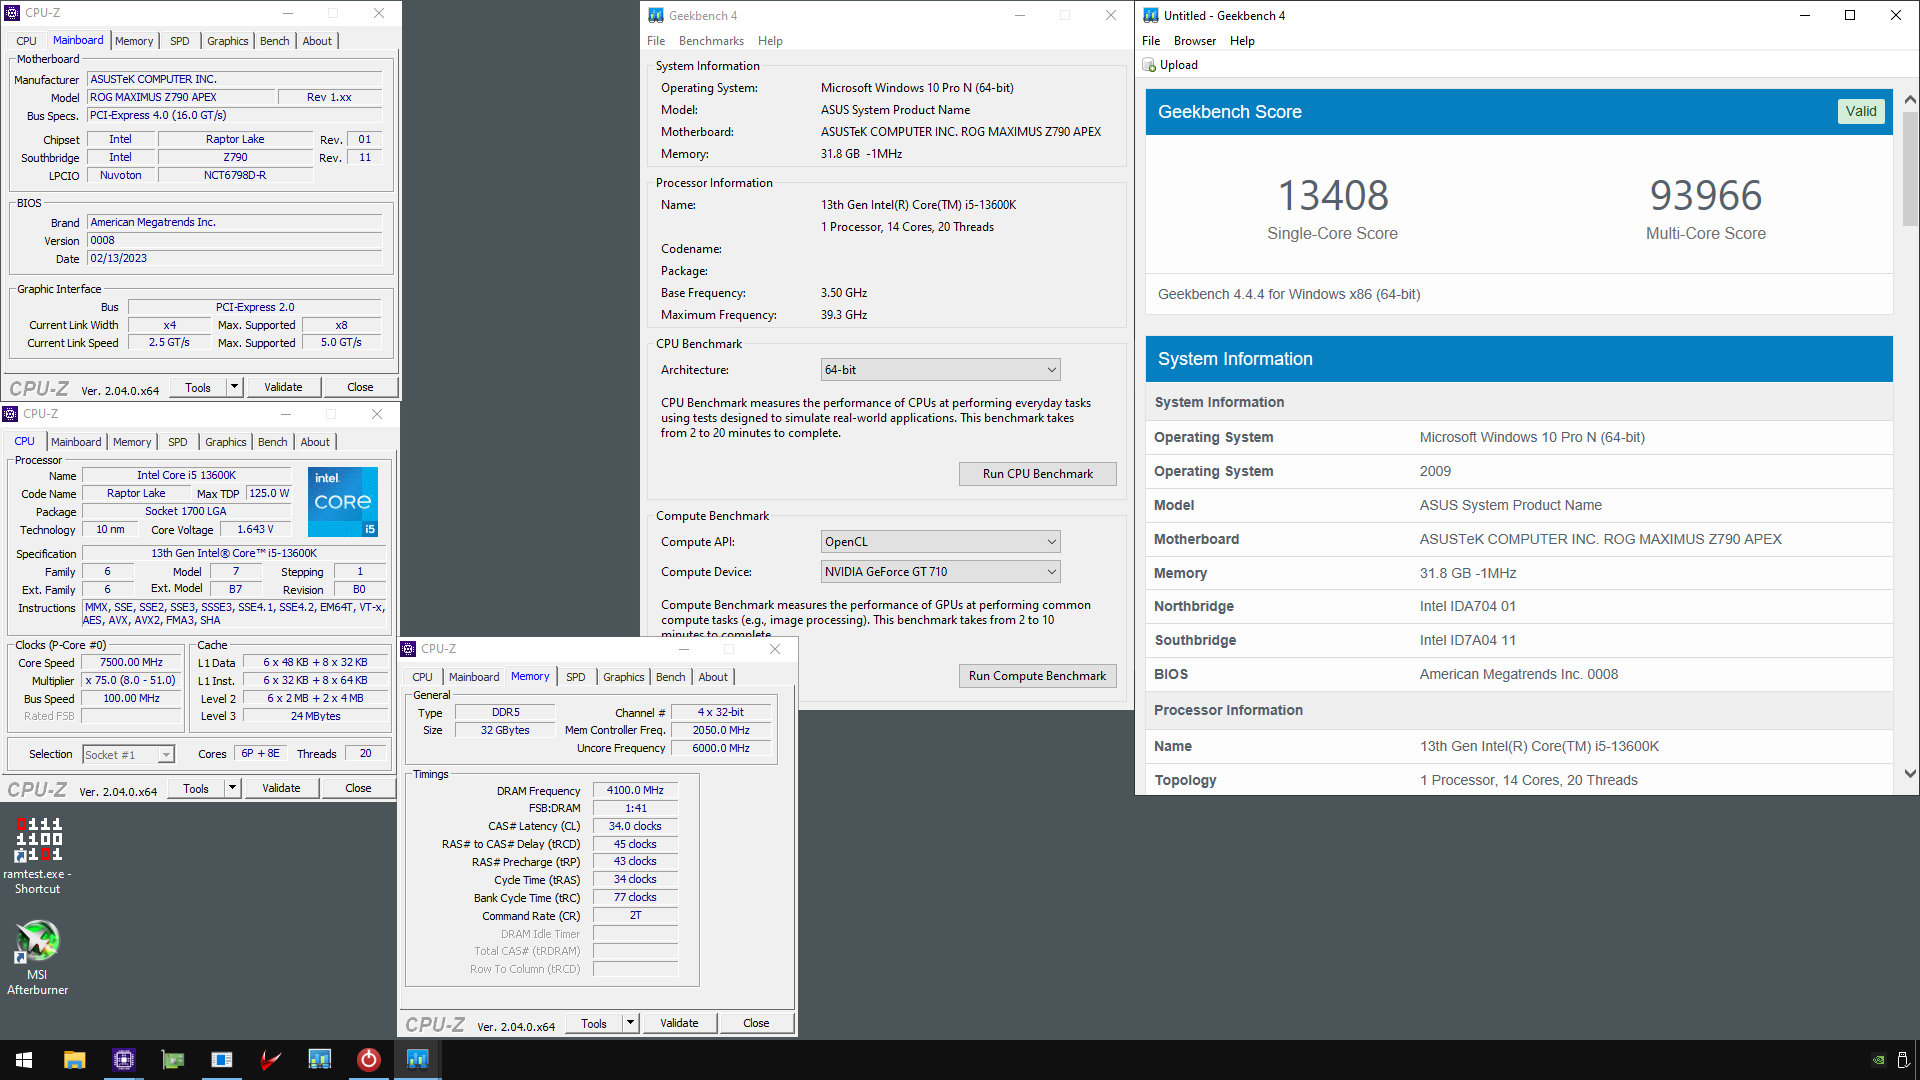This screenshot has height=1080, width=1920.
Task: Open the File menu in the Geekbench 4 main window
Action: tap(656, 41)
